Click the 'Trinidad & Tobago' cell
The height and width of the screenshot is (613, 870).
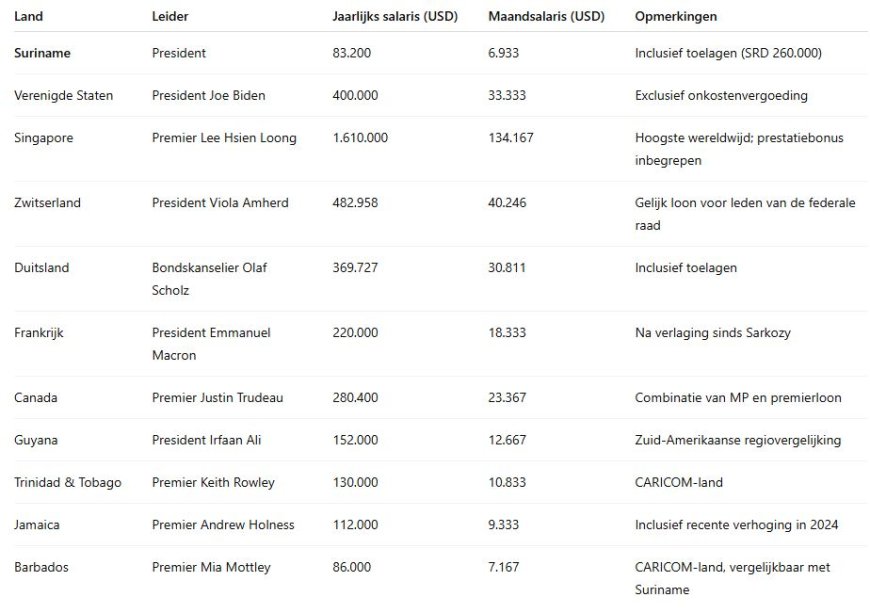pos(67,483)
